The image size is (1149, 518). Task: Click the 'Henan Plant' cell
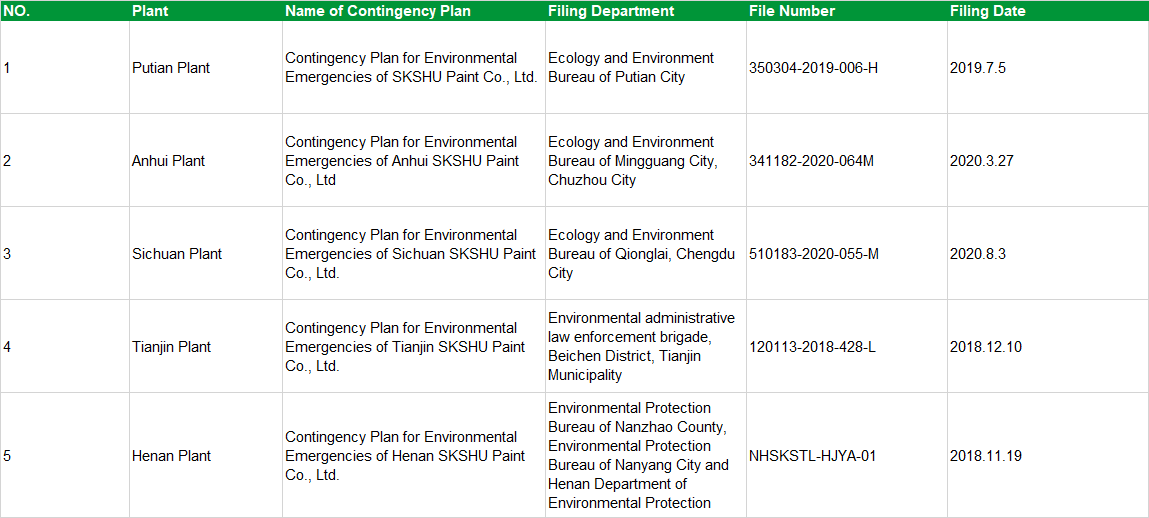171,456
